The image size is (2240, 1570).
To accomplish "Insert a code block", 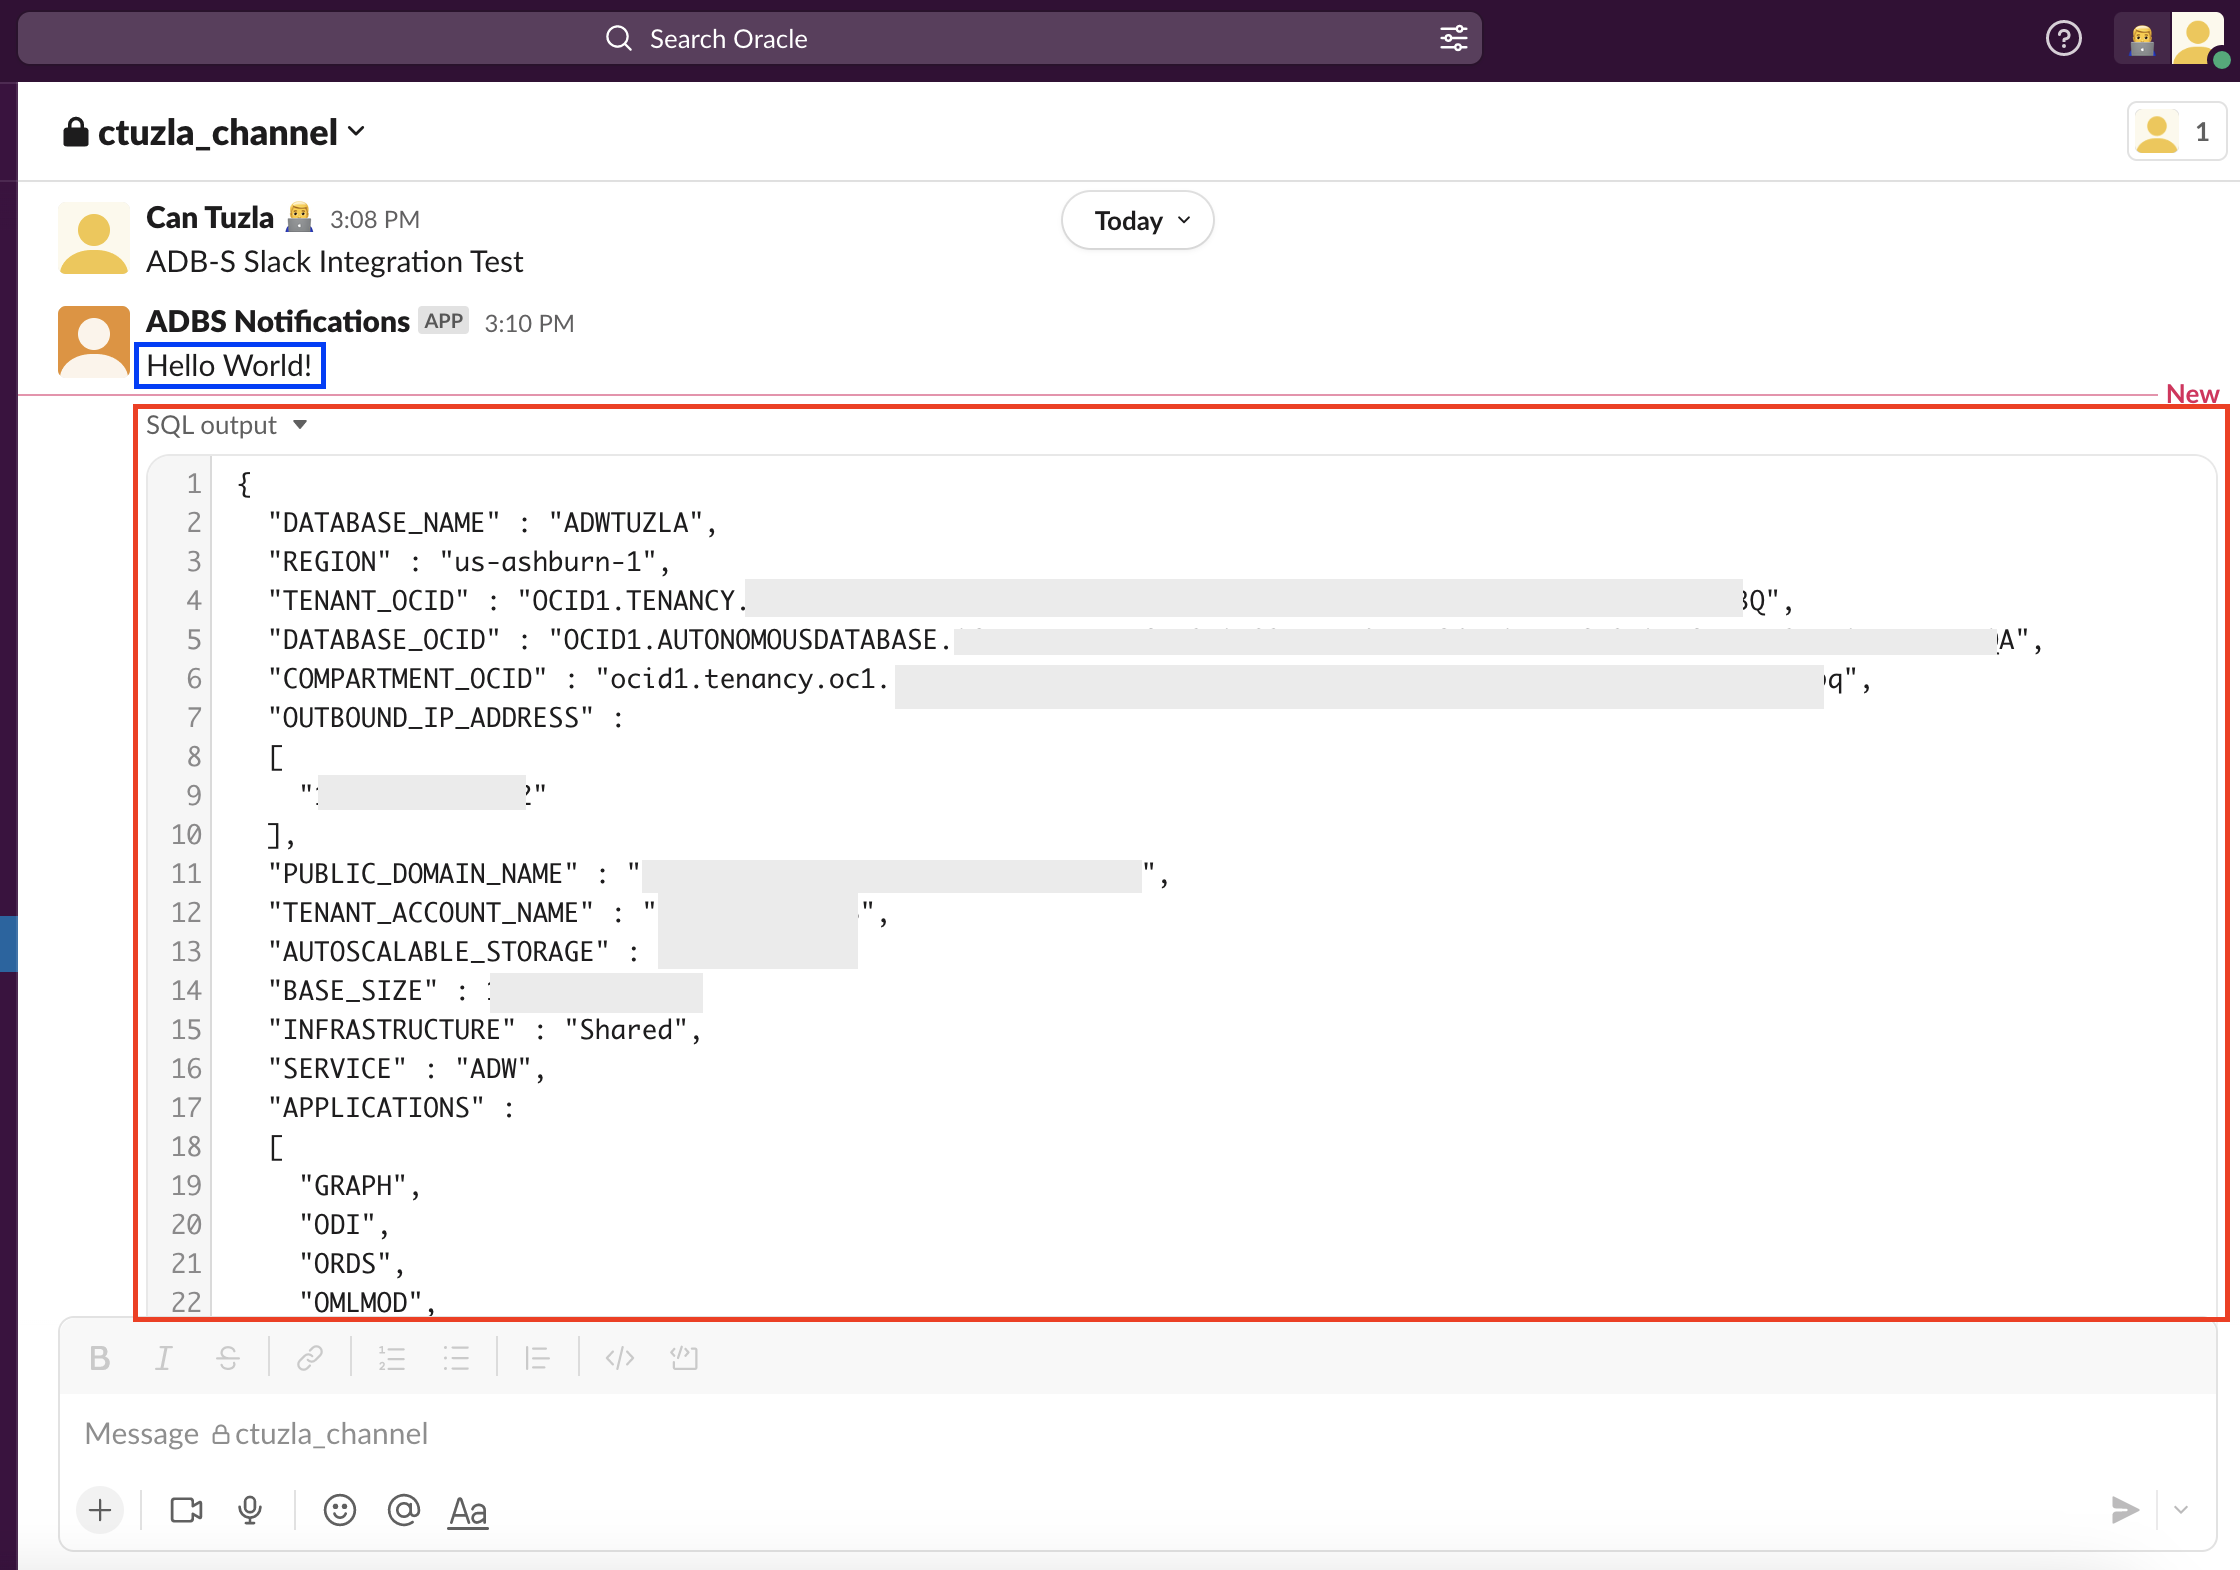I will pyautogui.click(x=684, y=1357).
